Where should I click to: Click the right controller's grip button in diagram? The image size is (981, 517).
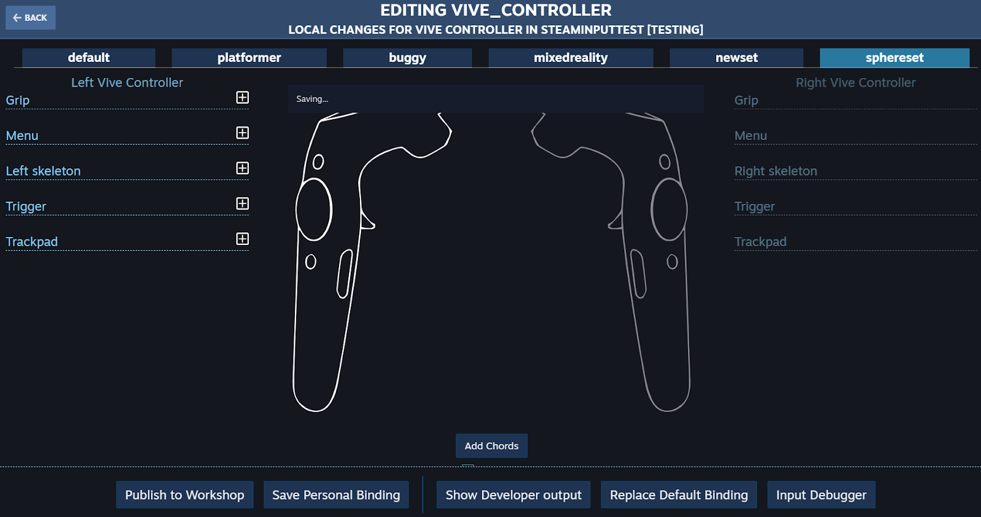click(x=638, y=274)
